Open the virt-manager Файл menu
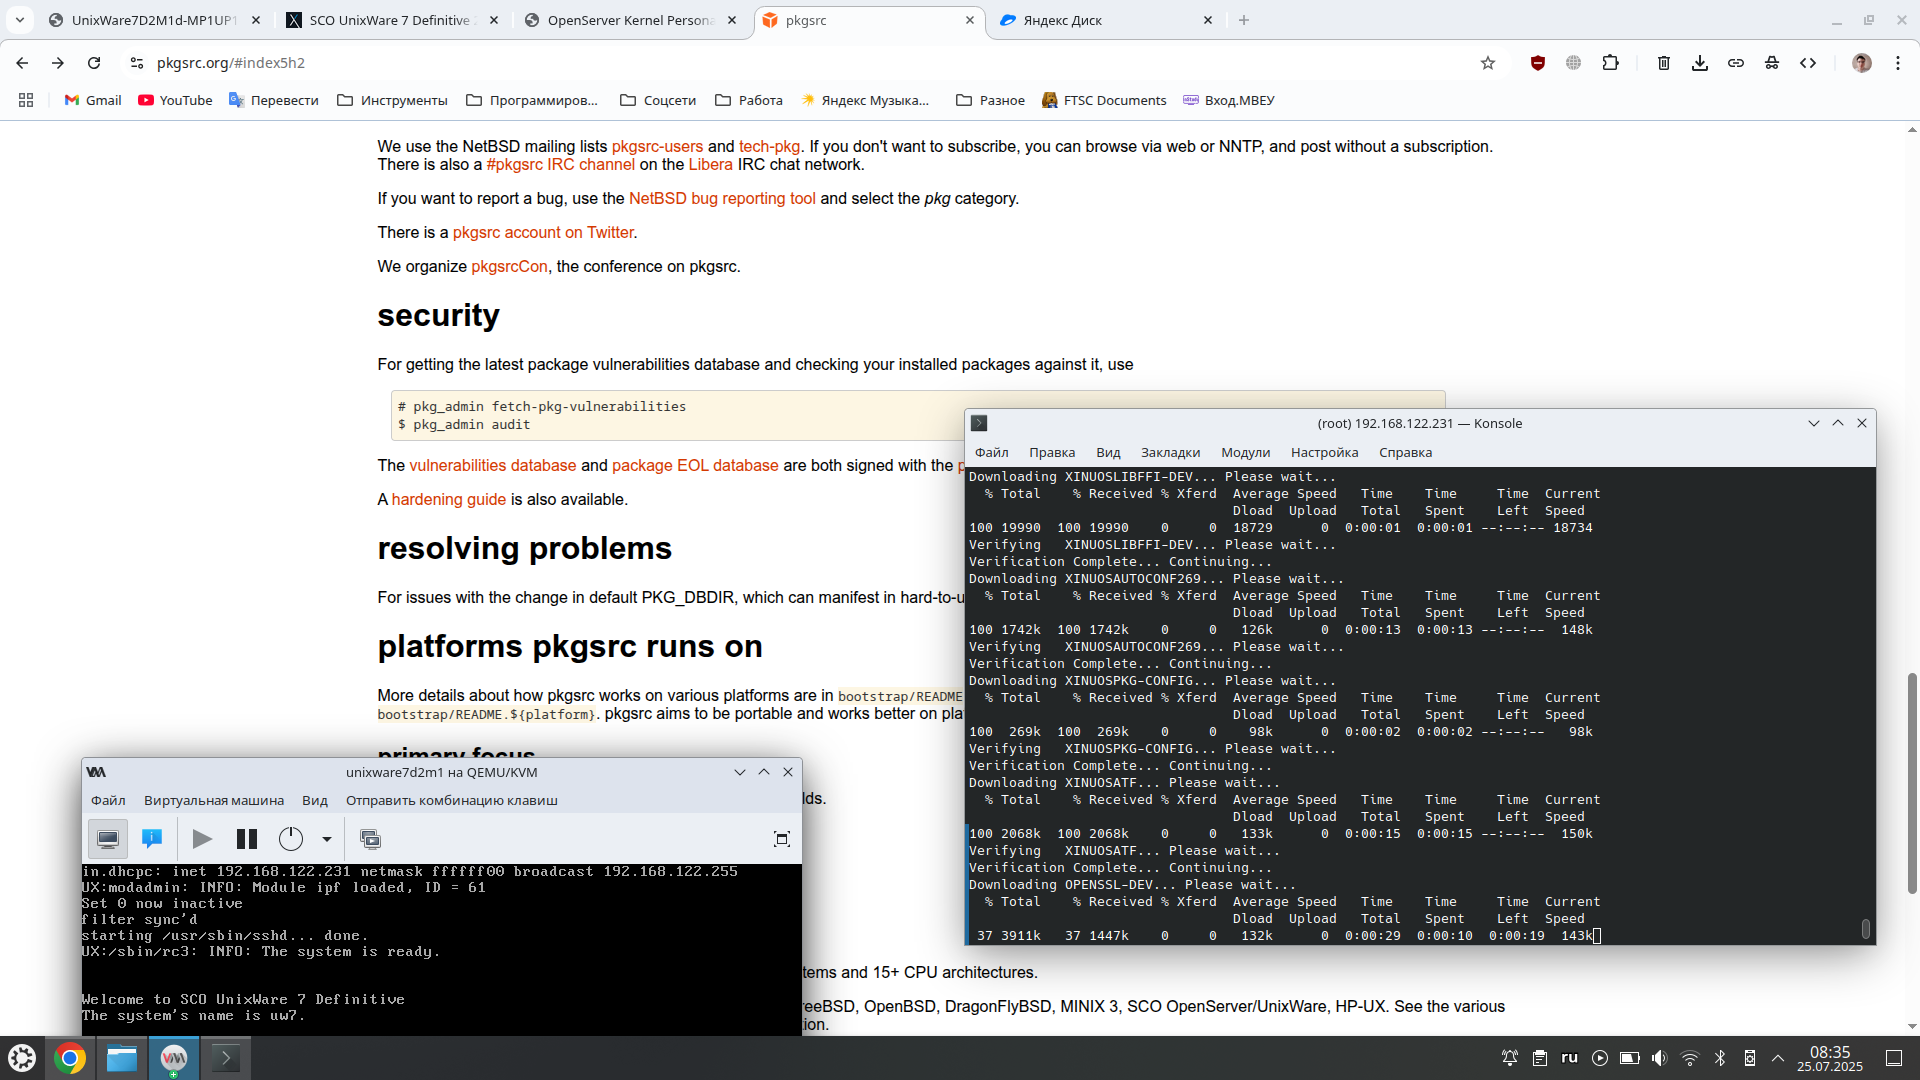The image size is (1920, 1080). point(108,800)
